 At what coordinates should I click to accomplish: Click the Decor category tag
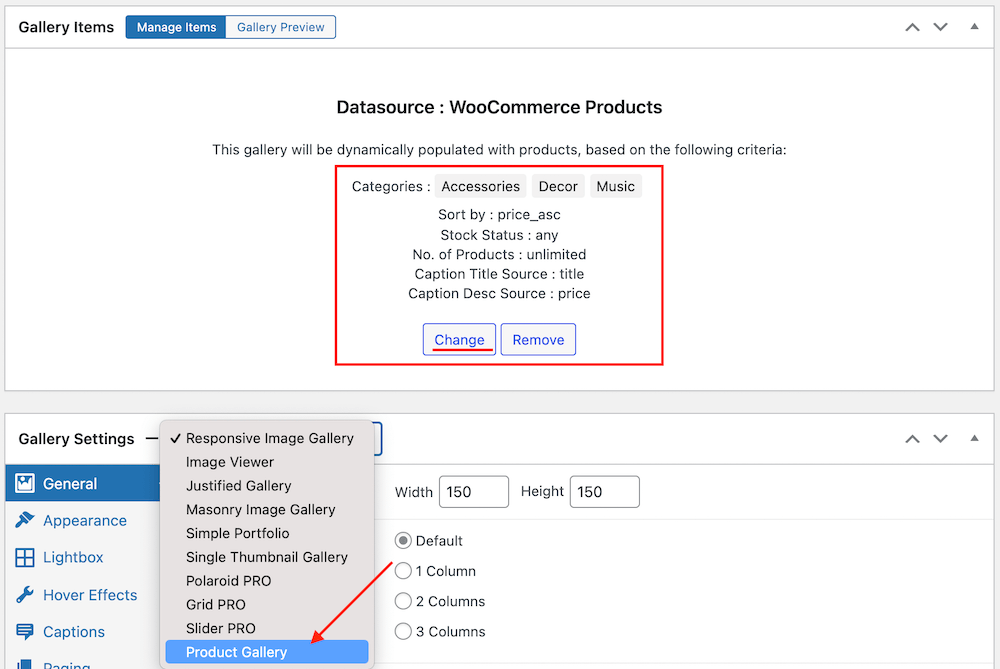(x=558, y=186)
